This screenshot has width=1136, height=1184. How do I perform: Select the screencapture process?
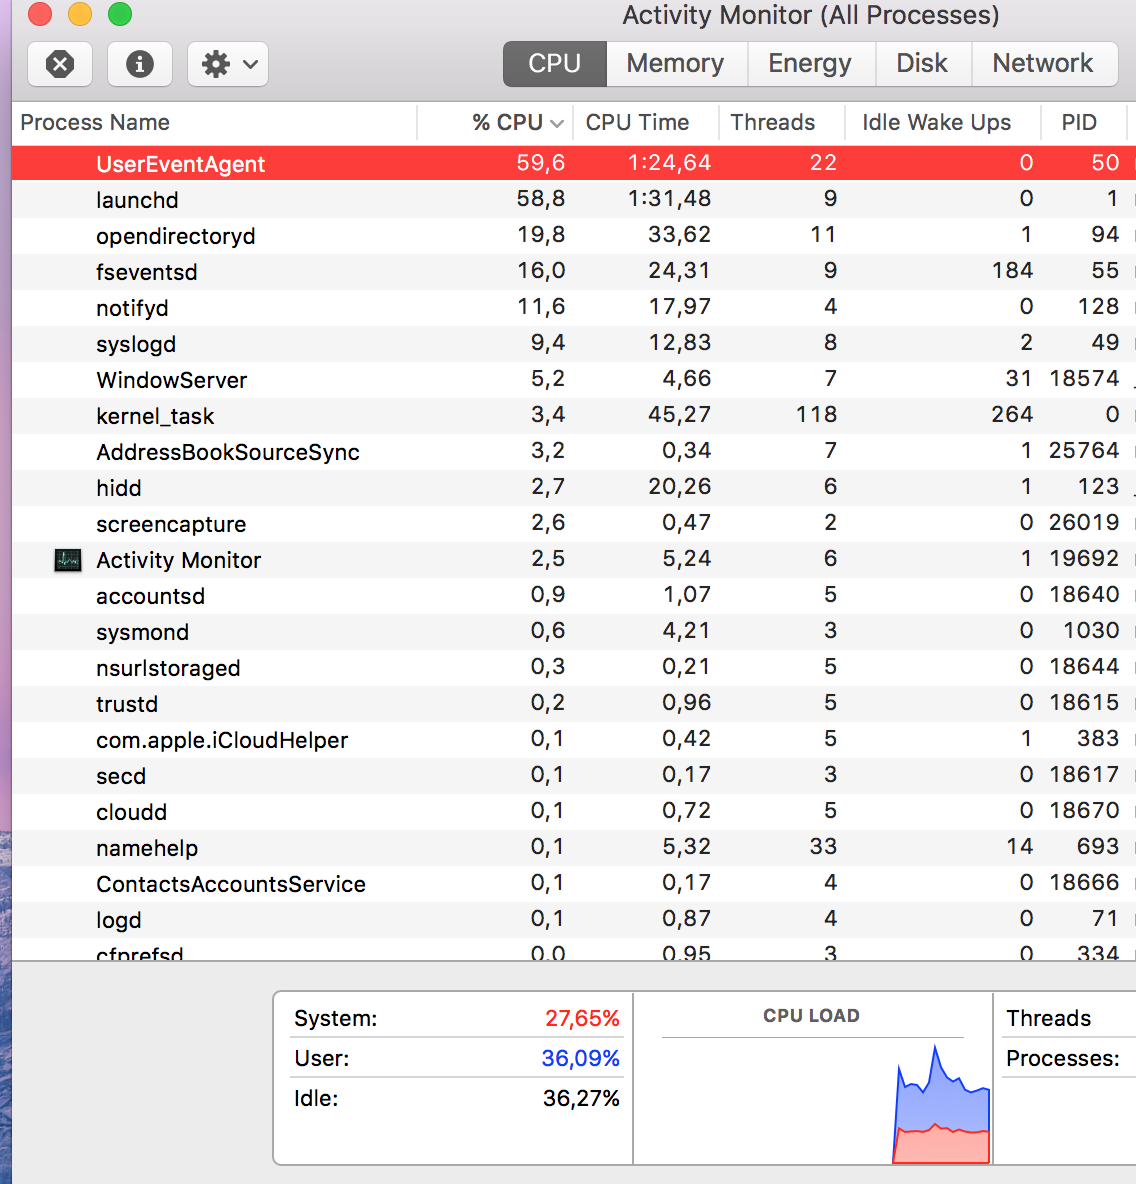pos(573,523)
